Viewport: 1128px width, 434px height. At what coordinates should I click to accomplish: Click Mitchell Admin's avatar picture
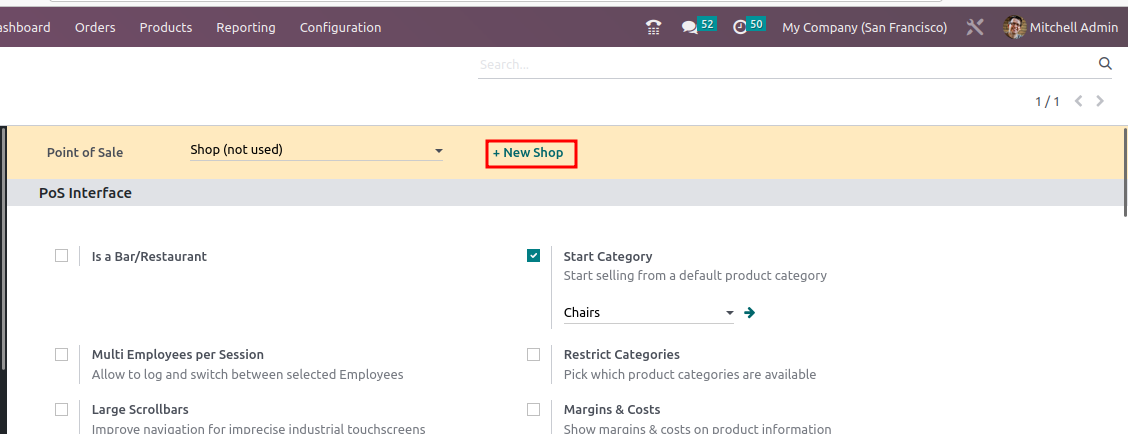[1014, 28]
